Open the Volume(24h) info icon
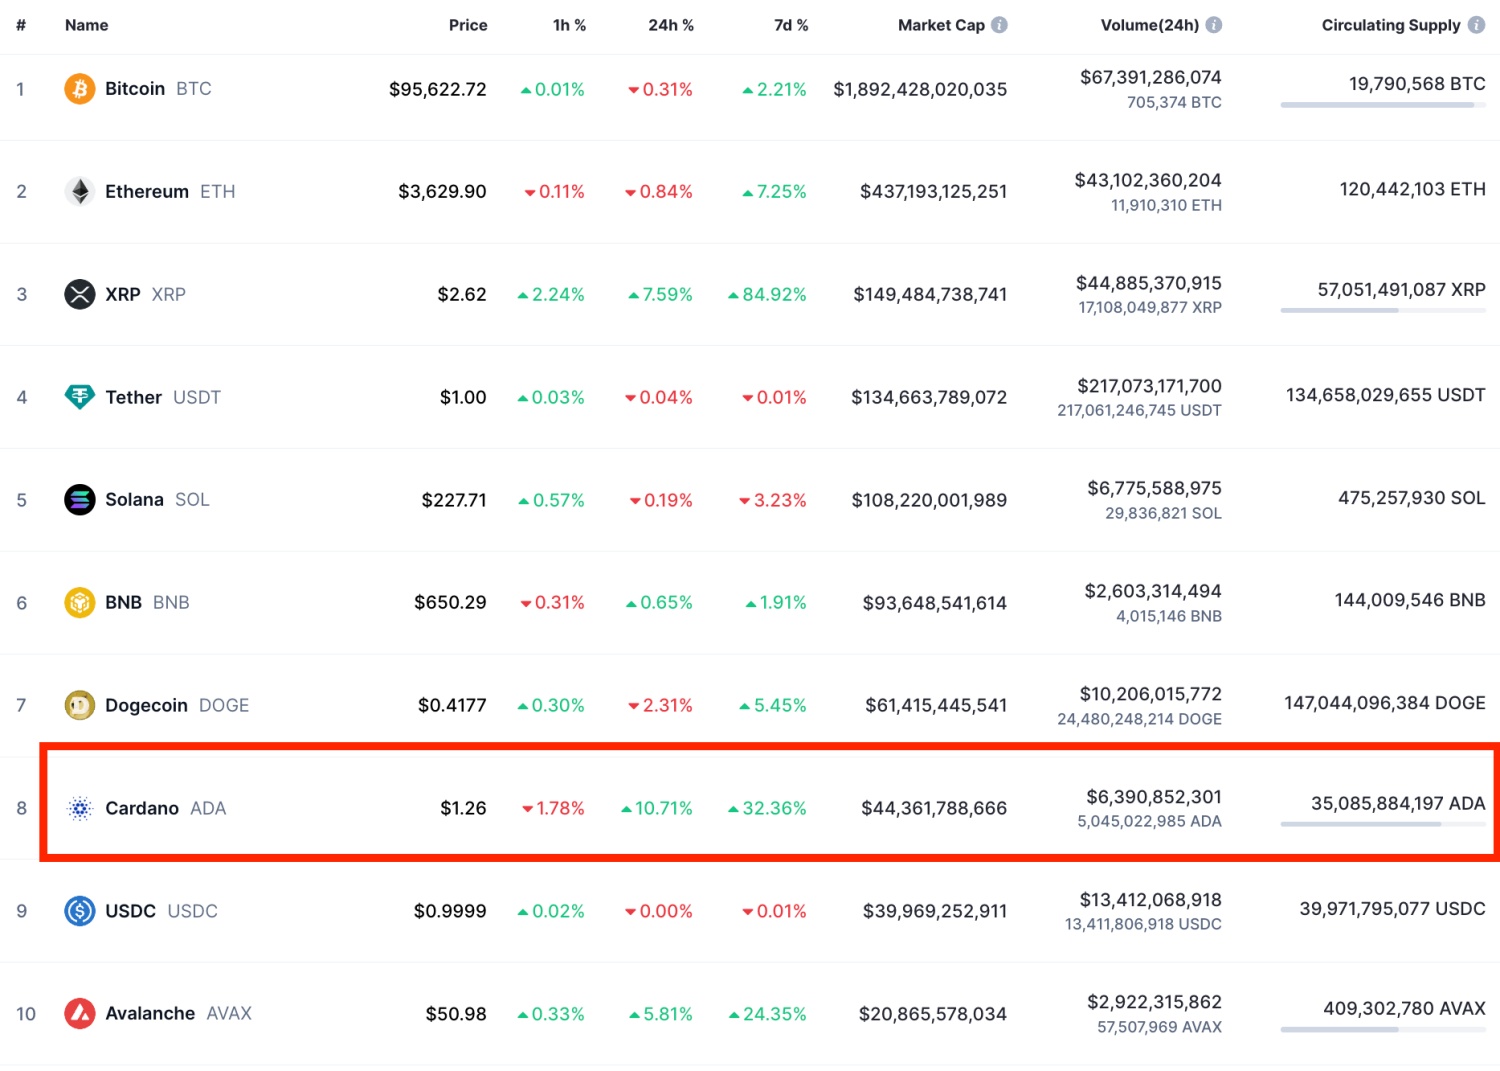Viewport: 1500px width, 1071px height. [x=1214, y=25]
